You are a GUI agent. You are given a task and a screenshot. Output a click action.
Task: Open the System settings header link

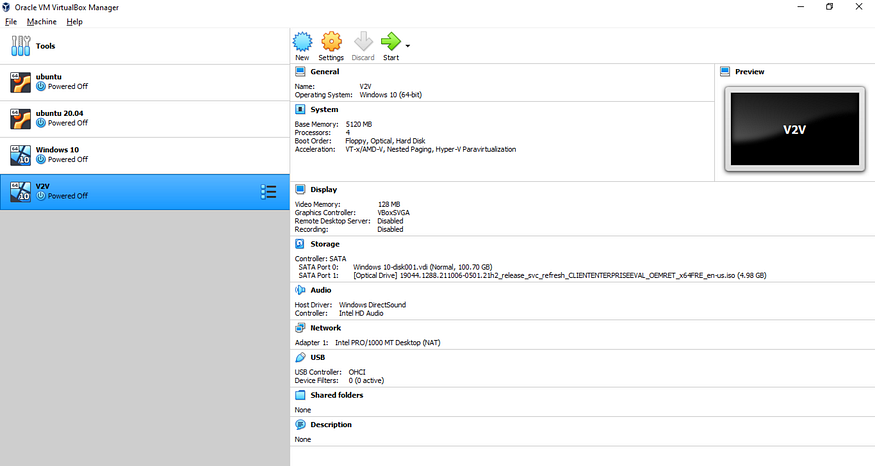[324, 109]
